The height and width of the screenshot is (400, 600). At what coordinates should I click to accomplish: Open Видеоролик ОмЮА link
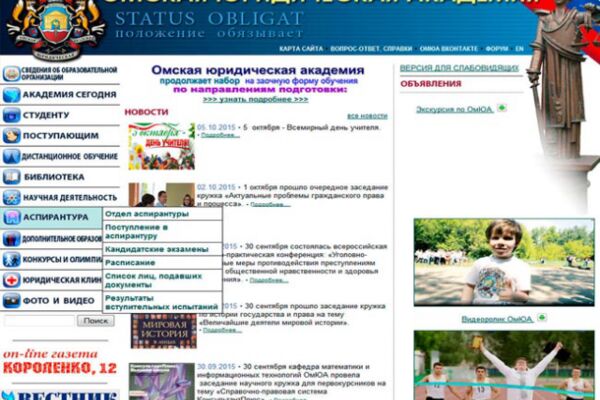[497, 319]
